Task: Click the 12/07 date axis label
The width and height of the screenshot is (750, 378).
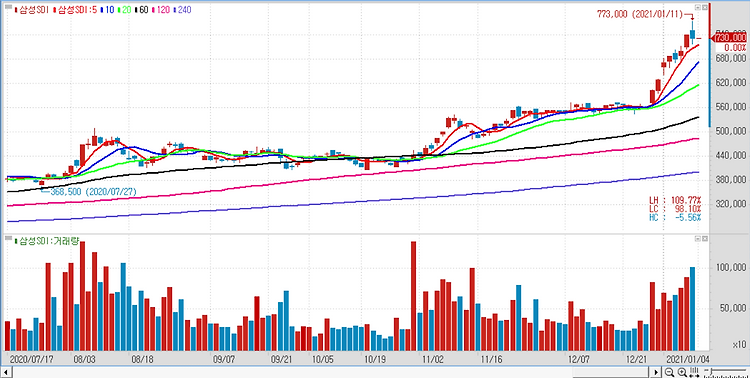Action: [x=578, y=359]
